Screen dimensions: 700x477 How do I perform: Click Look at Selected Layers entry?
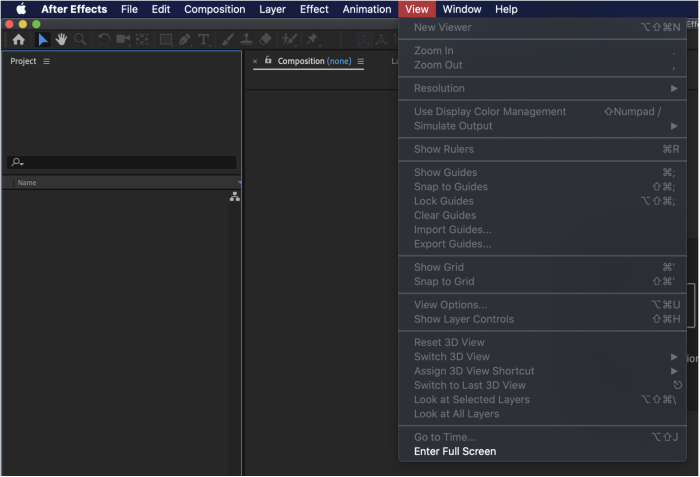pos(542,399)
